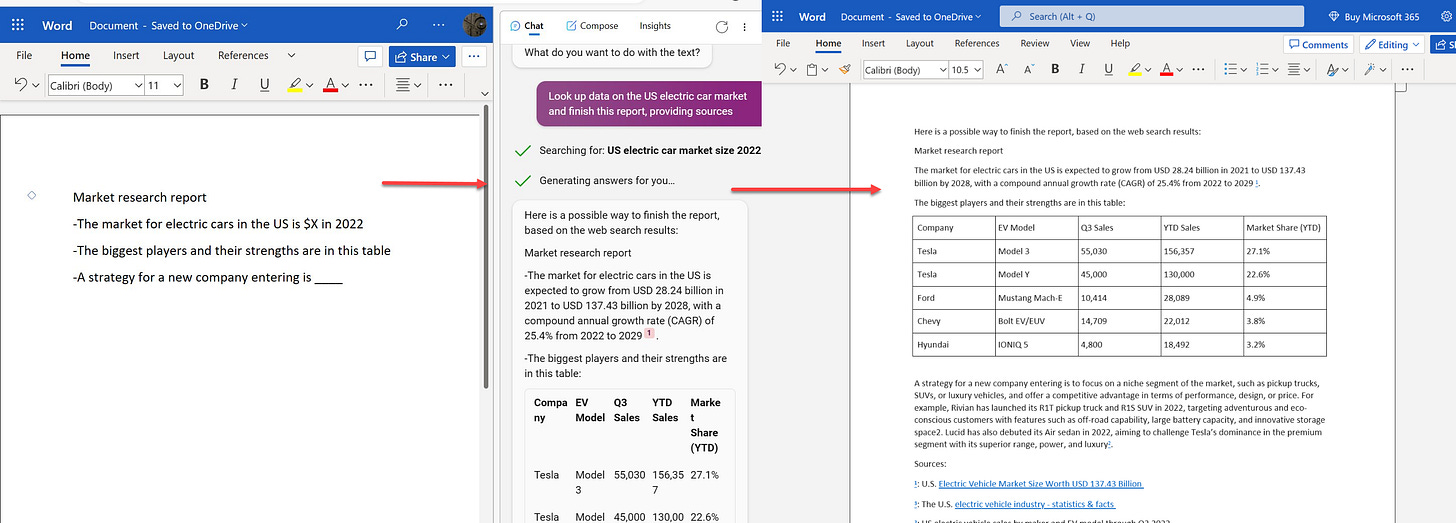Click the Designer wand icon in right Word

click(x=1369, y=69)
